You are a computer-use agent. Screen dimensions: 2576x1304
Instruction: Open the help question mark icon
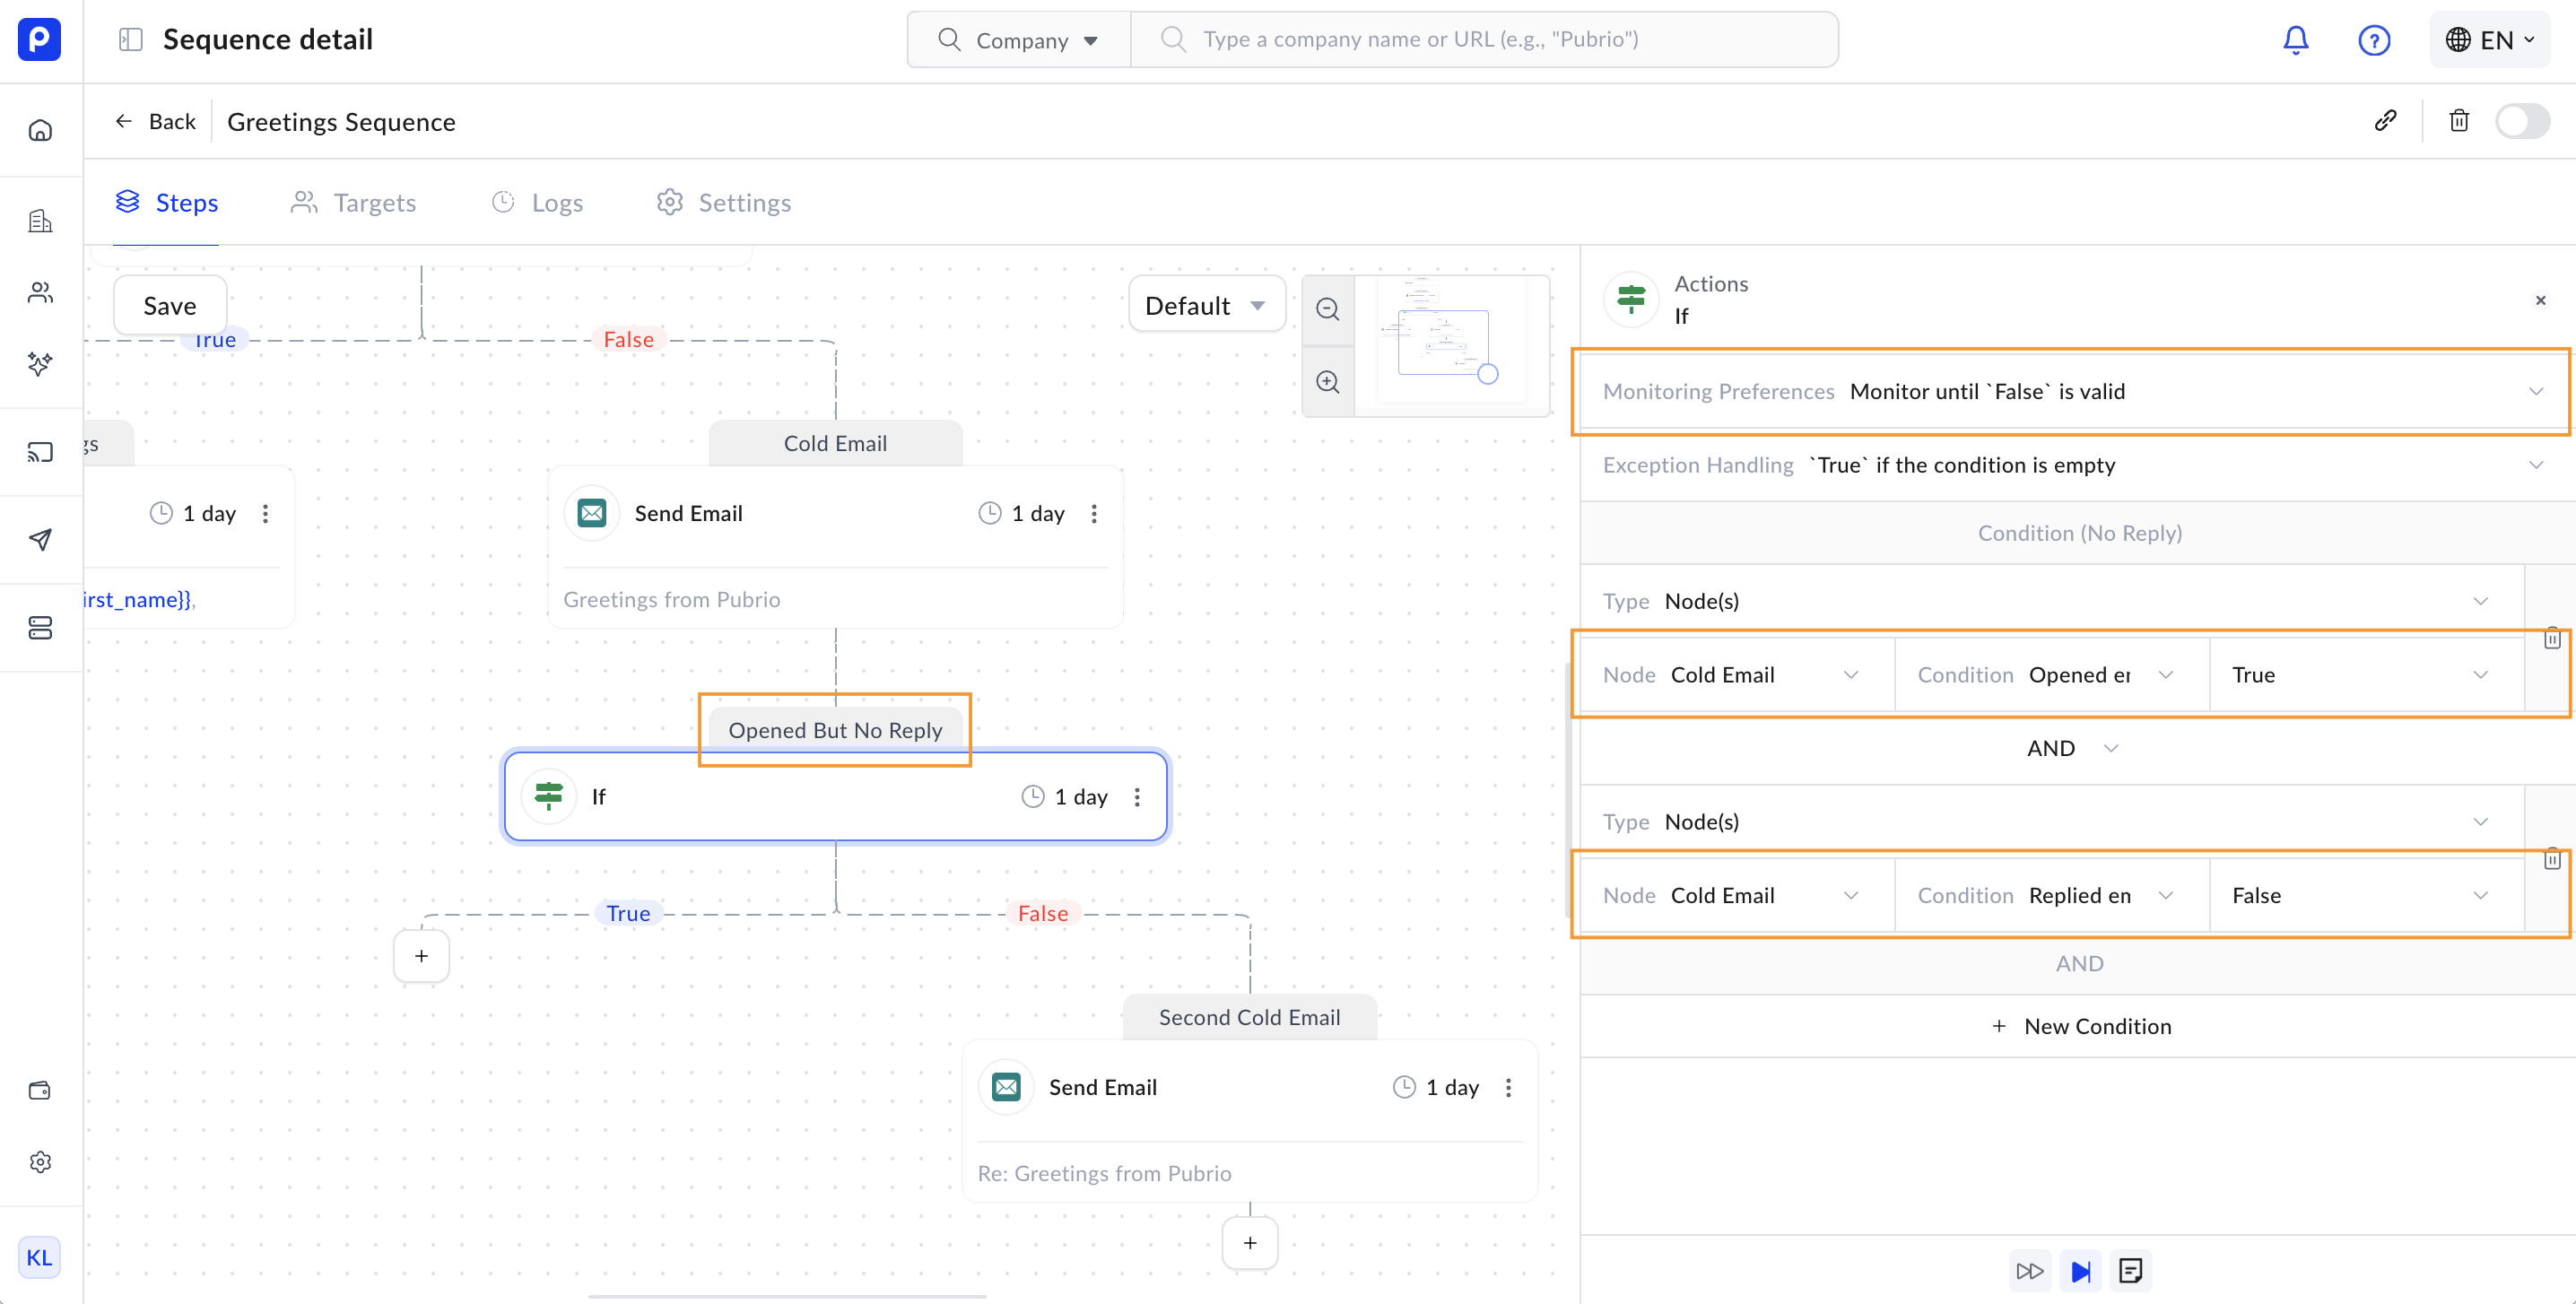click(2373, 40)
